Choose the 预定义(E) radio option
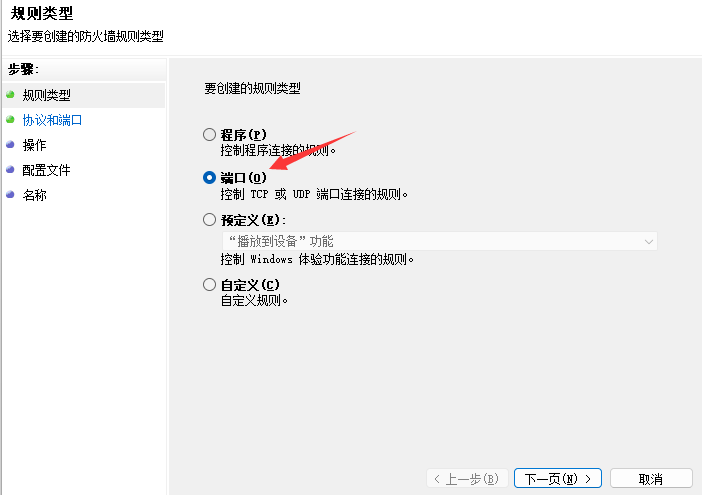This screenshot has width=702, height=495. [209, 220]
